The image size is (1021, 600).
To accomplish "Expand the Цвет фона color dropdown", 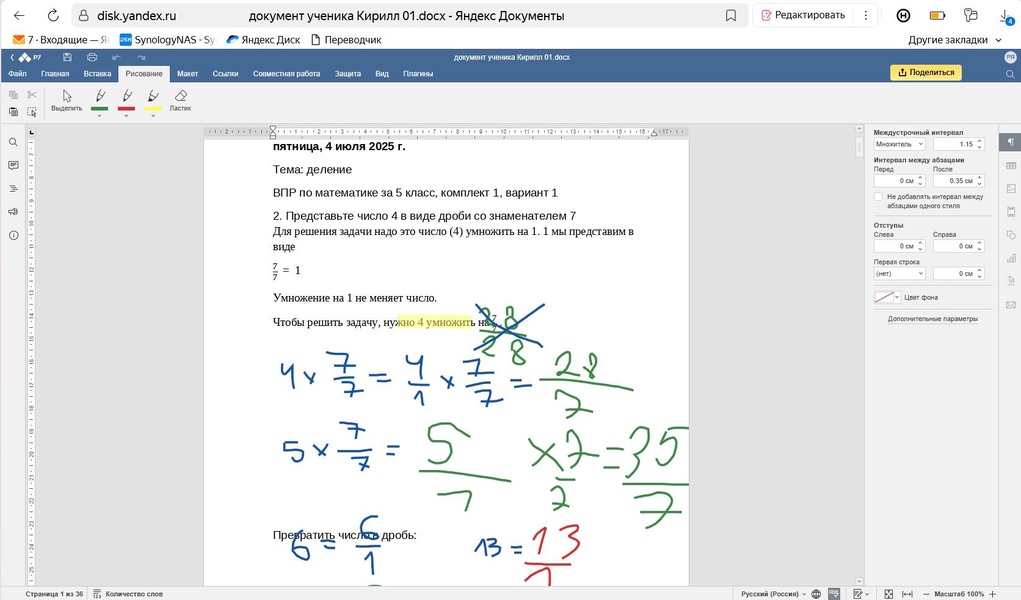I will coord(897,297).
